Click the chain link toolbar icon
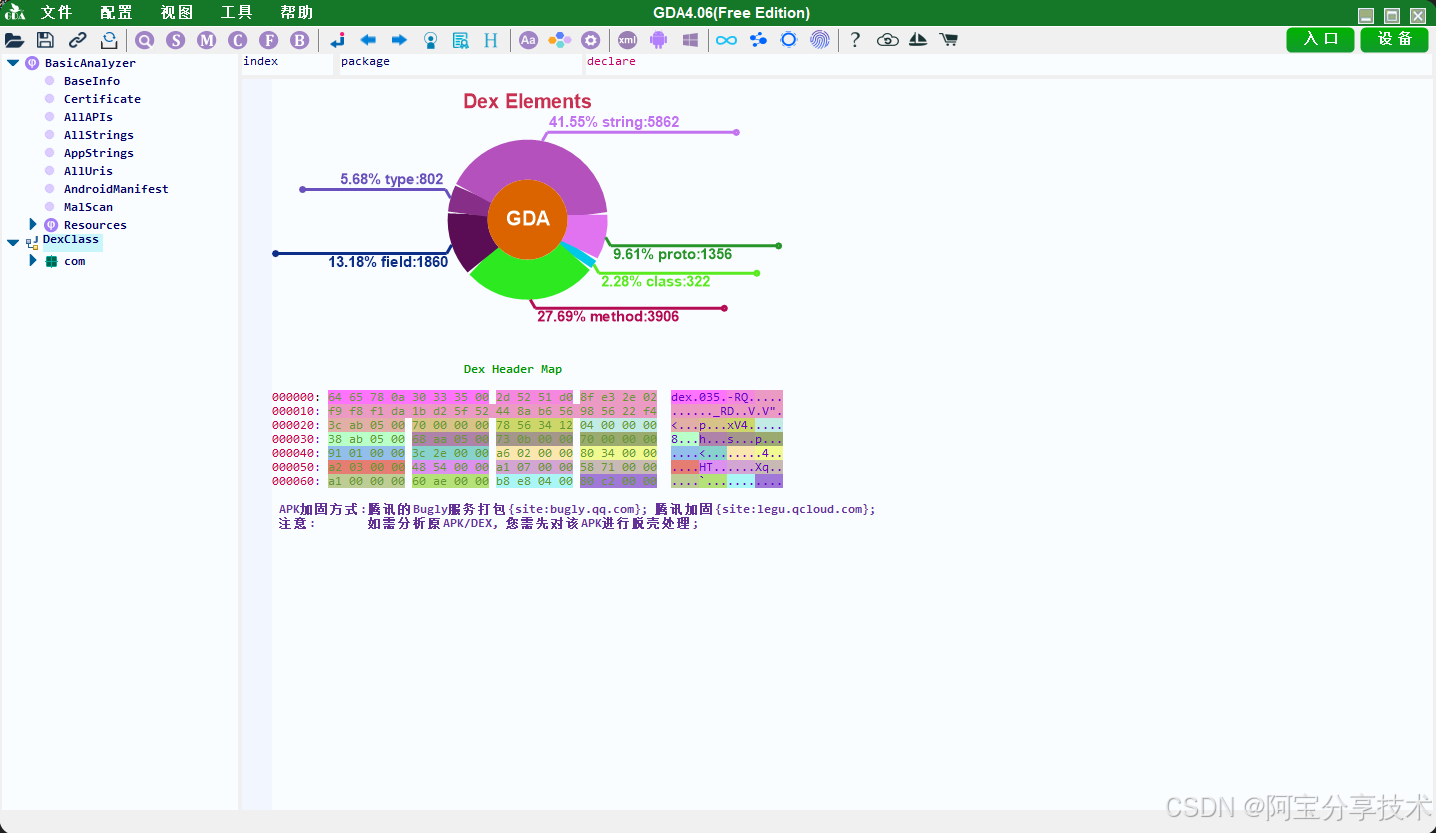The width and height of the screenshot is (1436, 833). [x=77, y=40]
